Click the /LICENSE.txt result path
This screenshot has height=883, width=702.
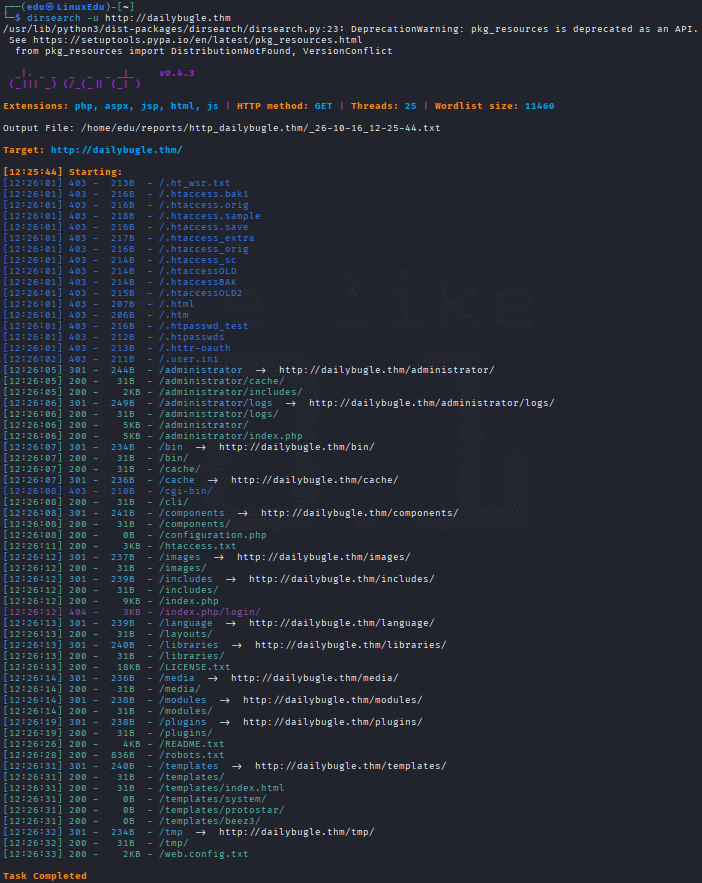pos(195,667)
